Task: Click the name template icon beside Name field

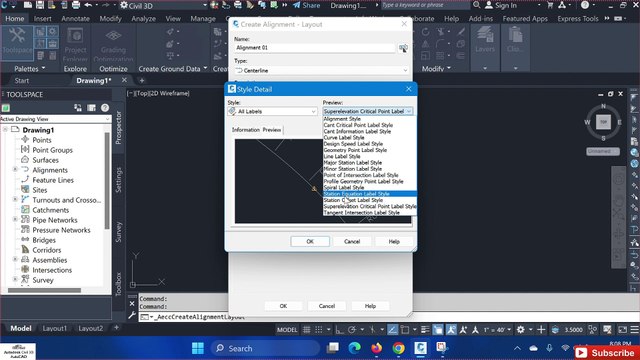Action: (x=403, y=48)
